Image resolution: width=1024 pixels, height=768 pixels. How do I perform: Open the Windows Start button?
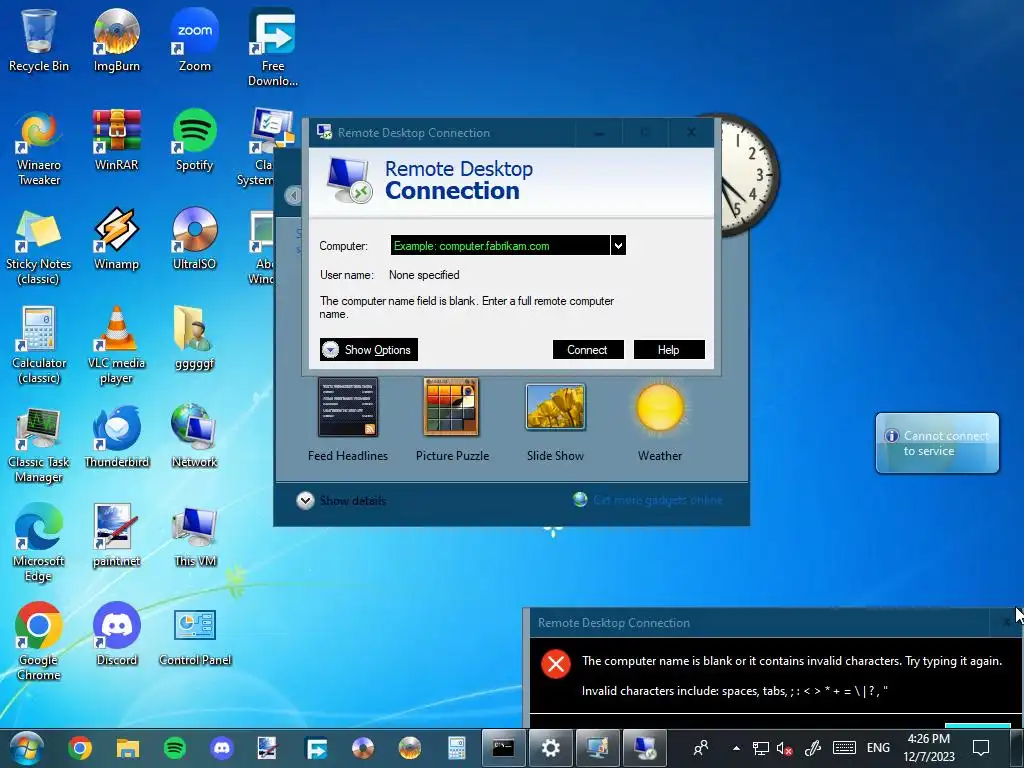[x=27, y=748]
